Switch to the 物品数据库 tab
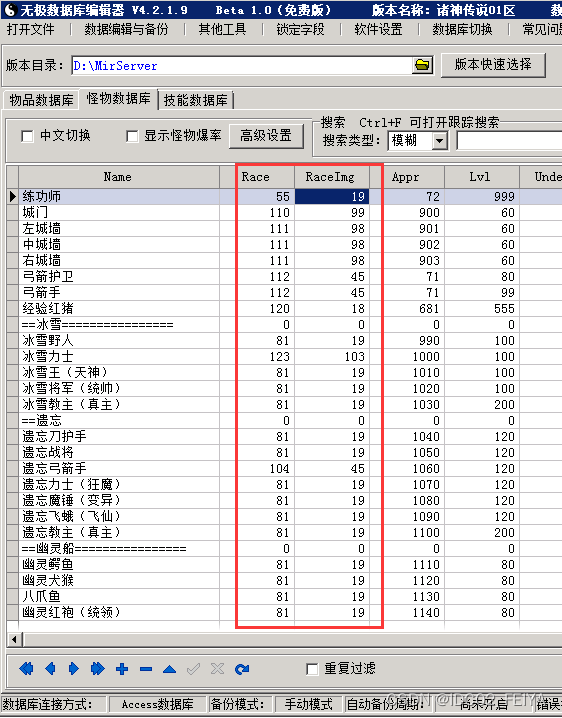The height and width of the screenshot is (718, 562). pos(41,100)
